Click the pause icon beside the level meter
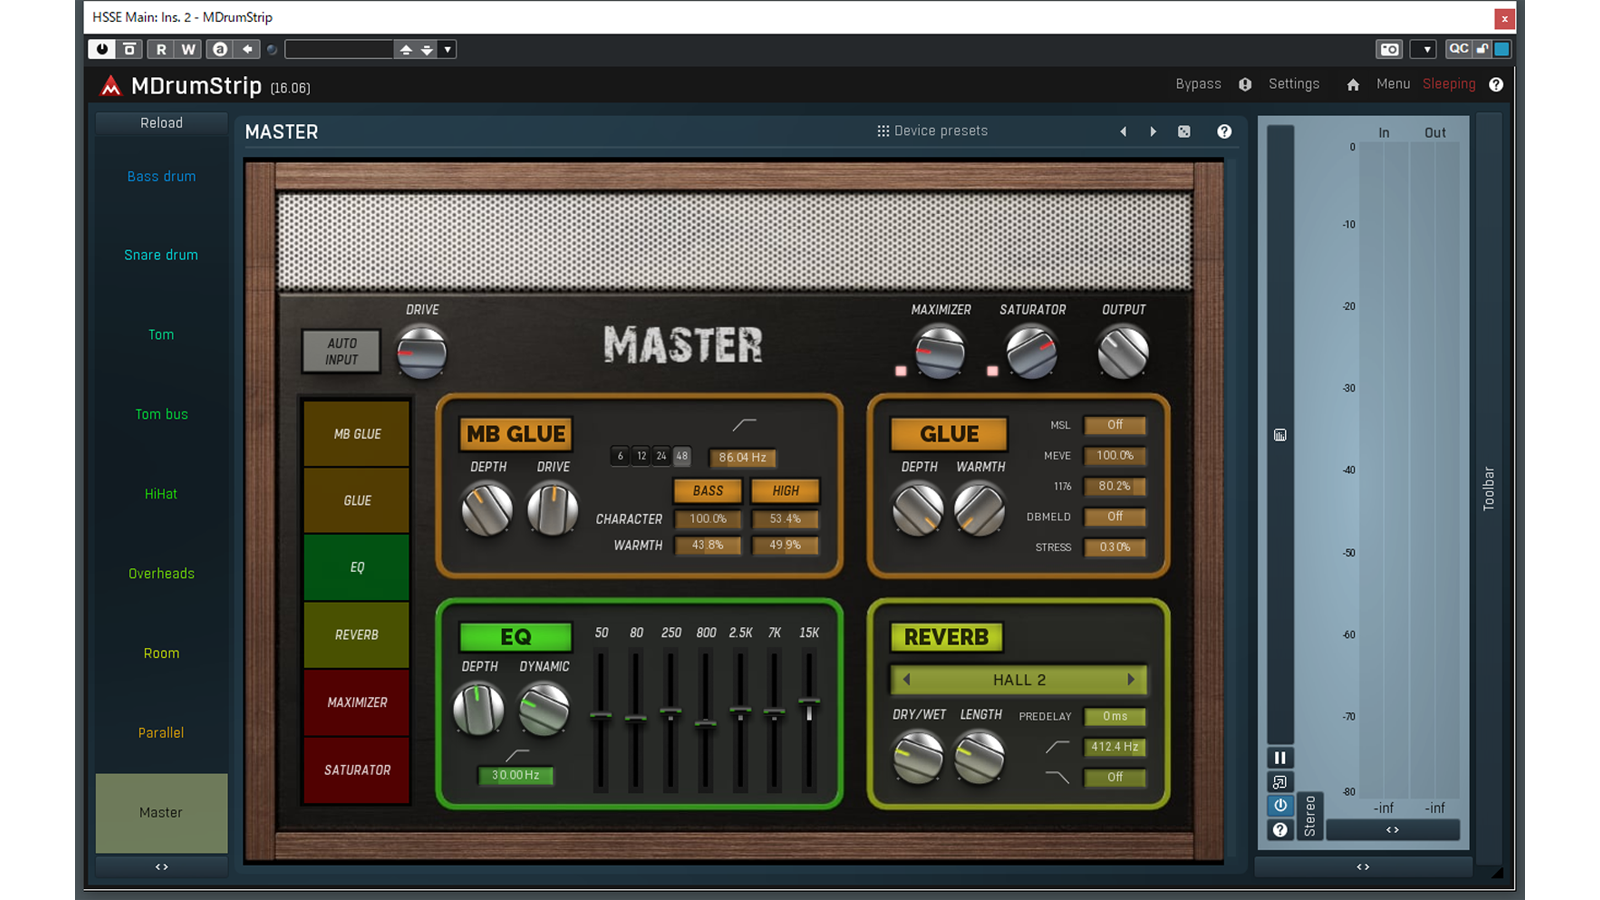Viewport: 1600px width, 900px height. 1280,757
